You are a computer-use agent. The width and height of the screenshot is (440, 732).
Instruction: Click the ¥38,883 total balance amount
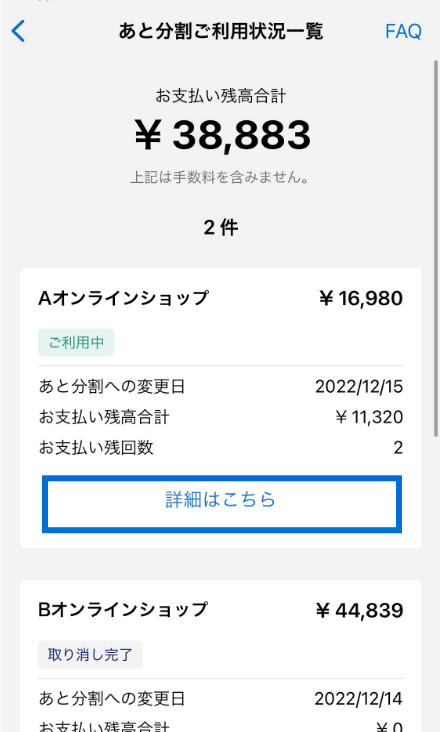pos(222,134)
